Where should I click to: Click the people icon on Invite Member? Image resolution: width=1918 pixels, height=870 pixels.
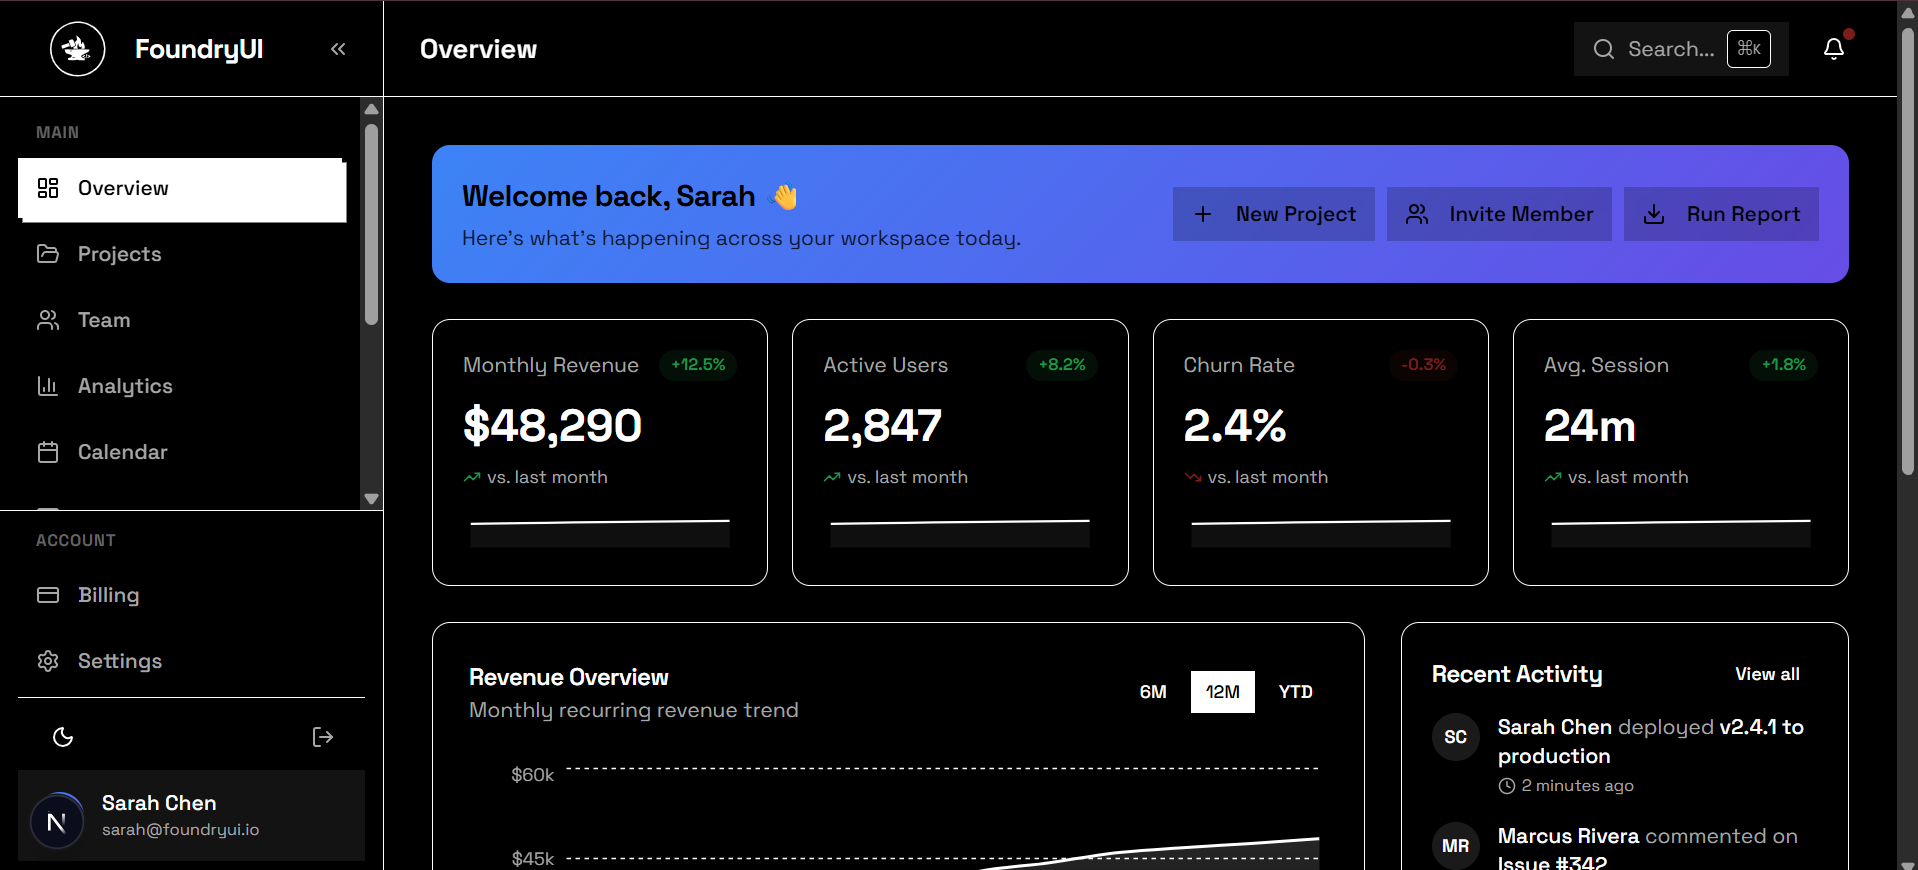[x=1417, y=214]
